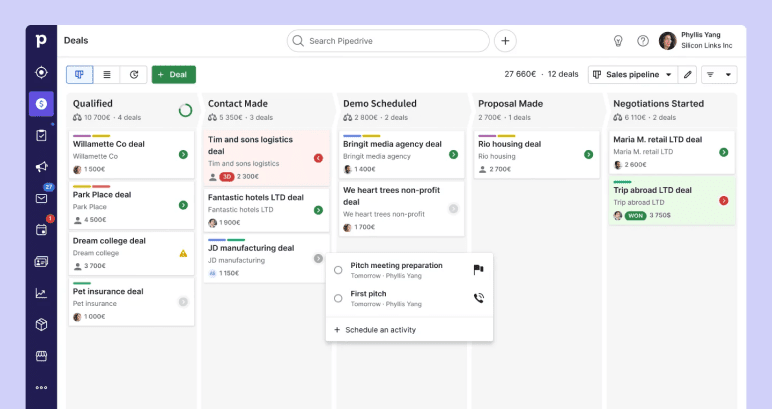Click the green + Deal button
Image resolution: width=772 pixels, height=409 pixels.
tap(174, 74)
